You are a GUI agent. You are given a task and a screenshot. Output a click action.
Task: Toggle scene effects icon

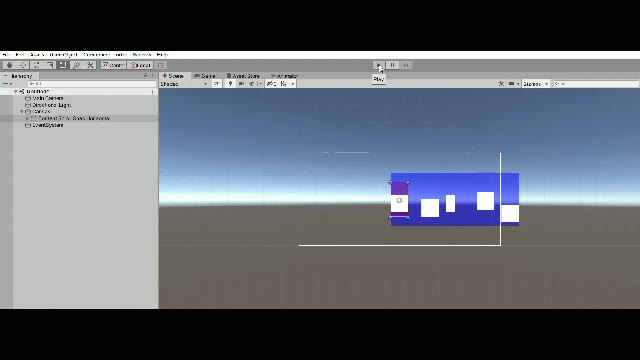click(252, 84)
